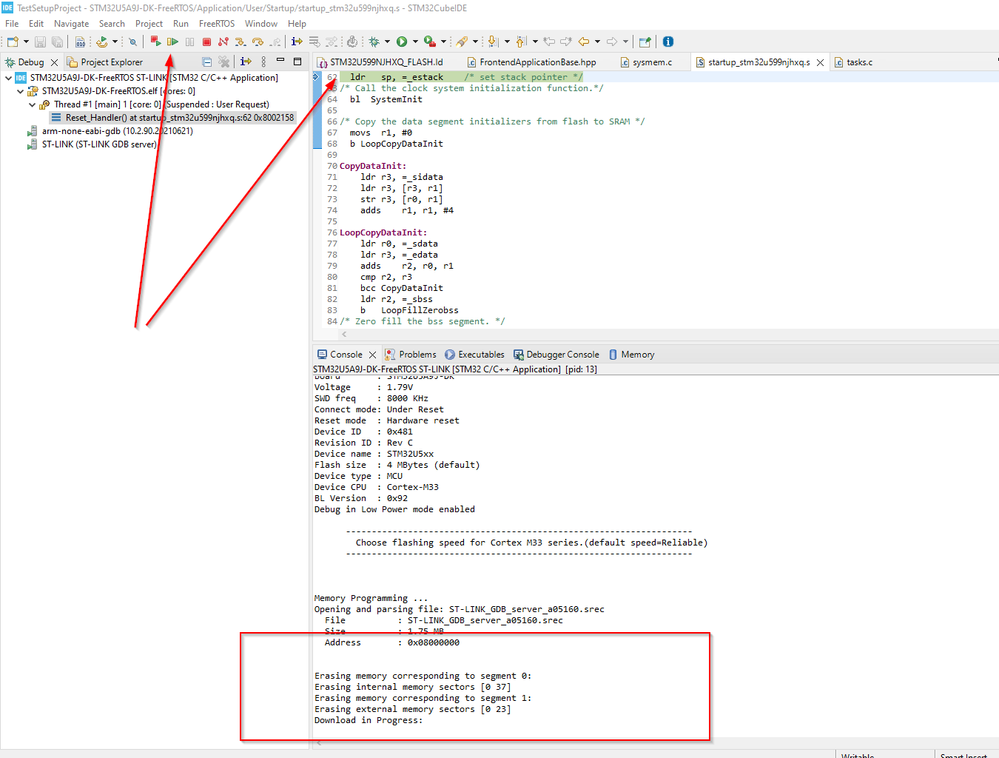
Task: Click the Step Into icon
Action: coord(240,42)
